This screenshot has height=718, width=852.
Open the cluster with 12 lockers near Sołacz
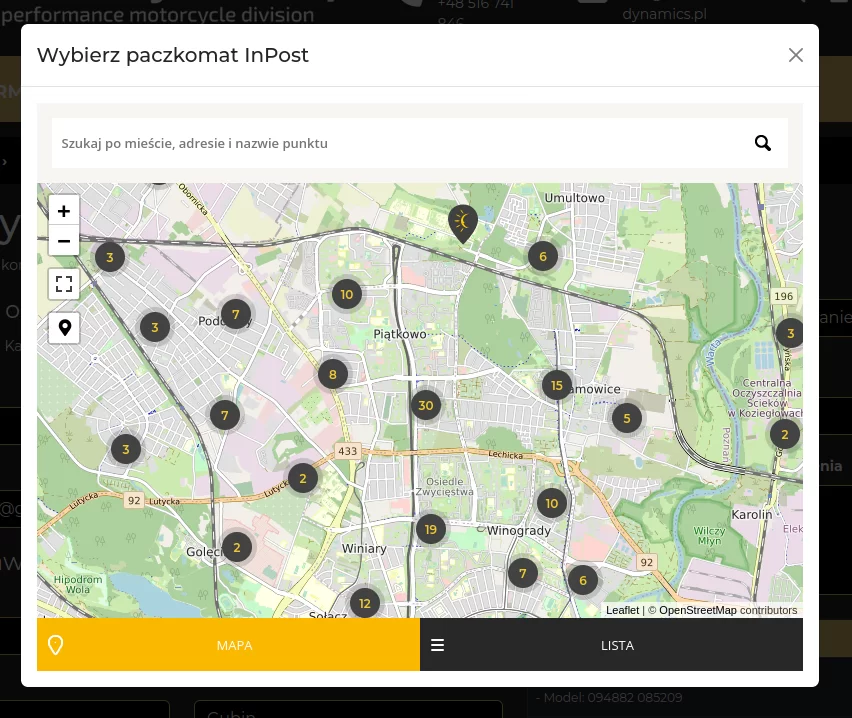pos(364,603)
